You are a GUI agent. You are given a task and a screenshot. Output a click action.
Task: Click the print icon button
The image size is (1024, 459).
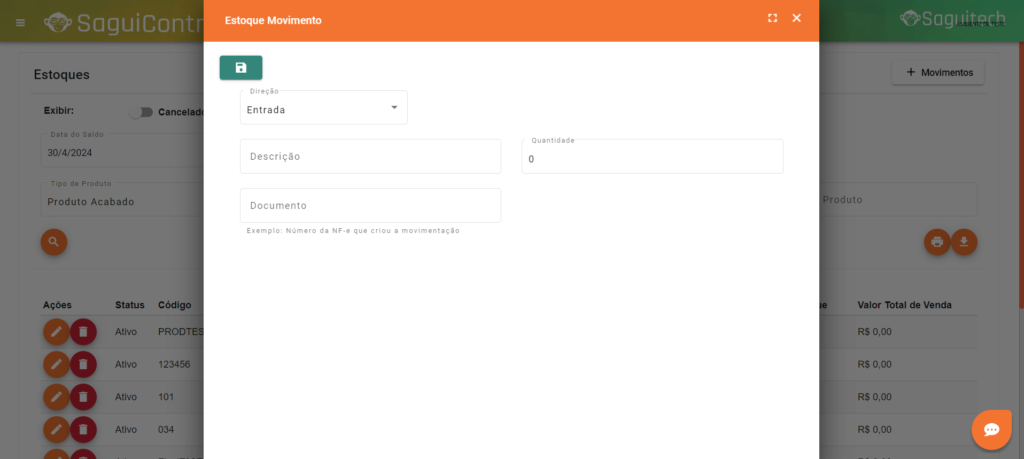(x=937, y=242)
